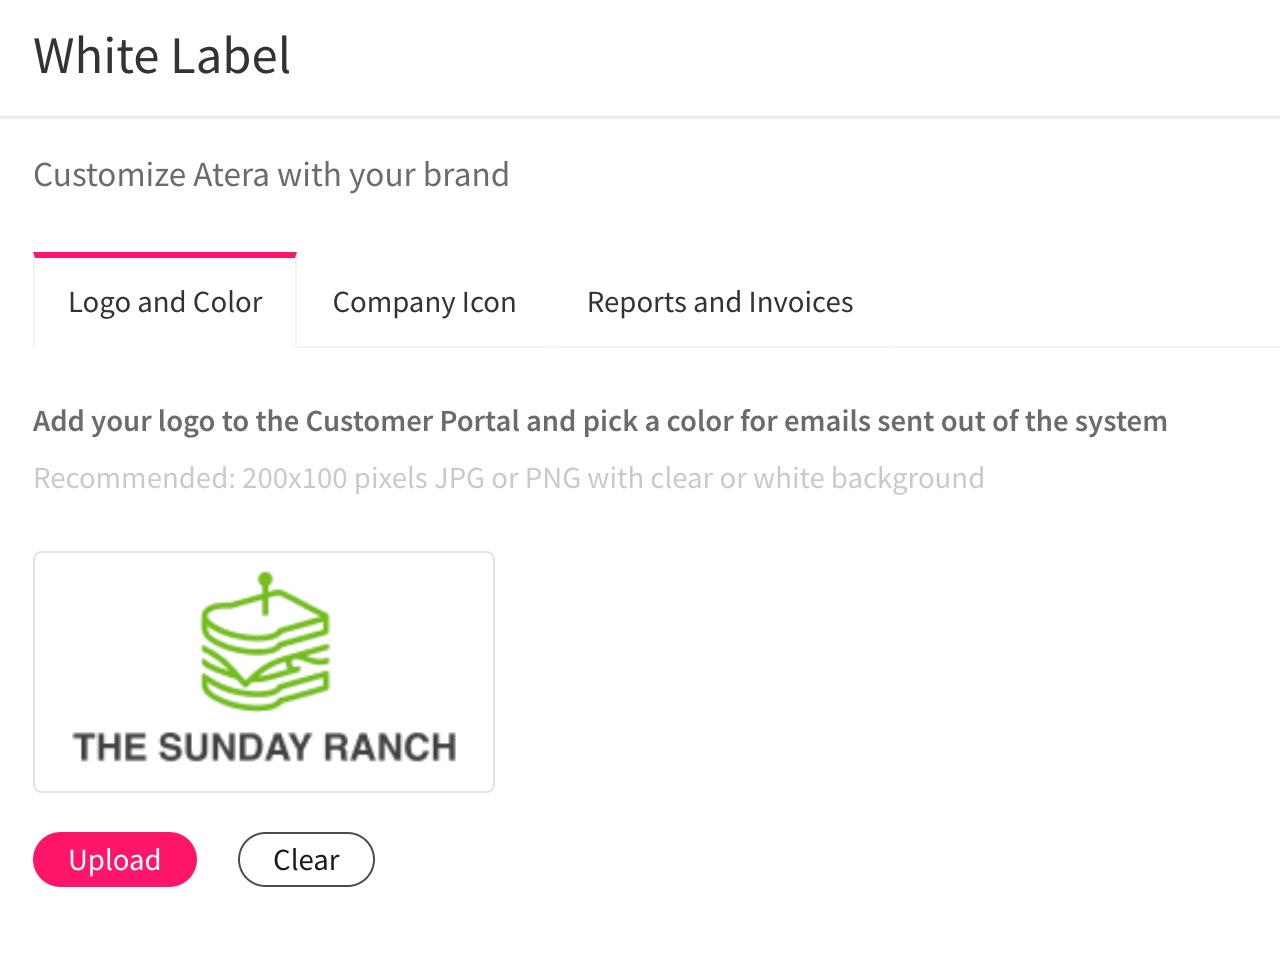Click the pink active tab indicator bar
The width and height of the screenshot is (1280, 960).
tap(165, 255)
